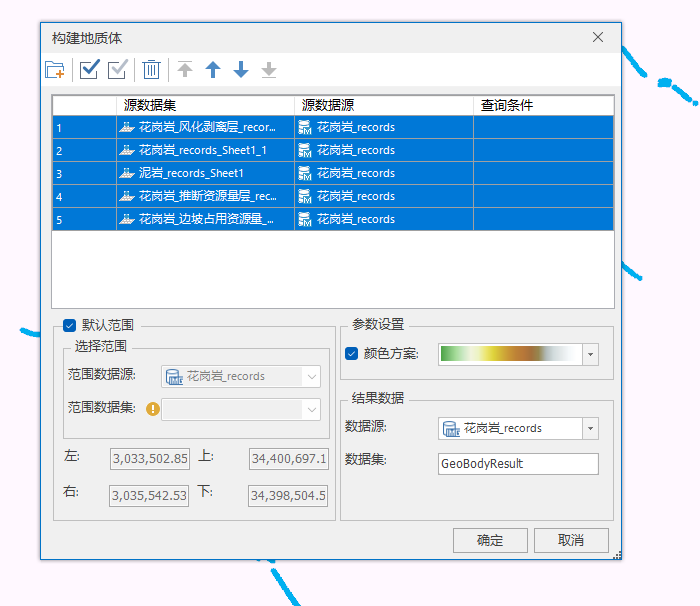Screen dimensions: 700x606
Task: Click datasource icon in row 4
Action: pos(304,196)
